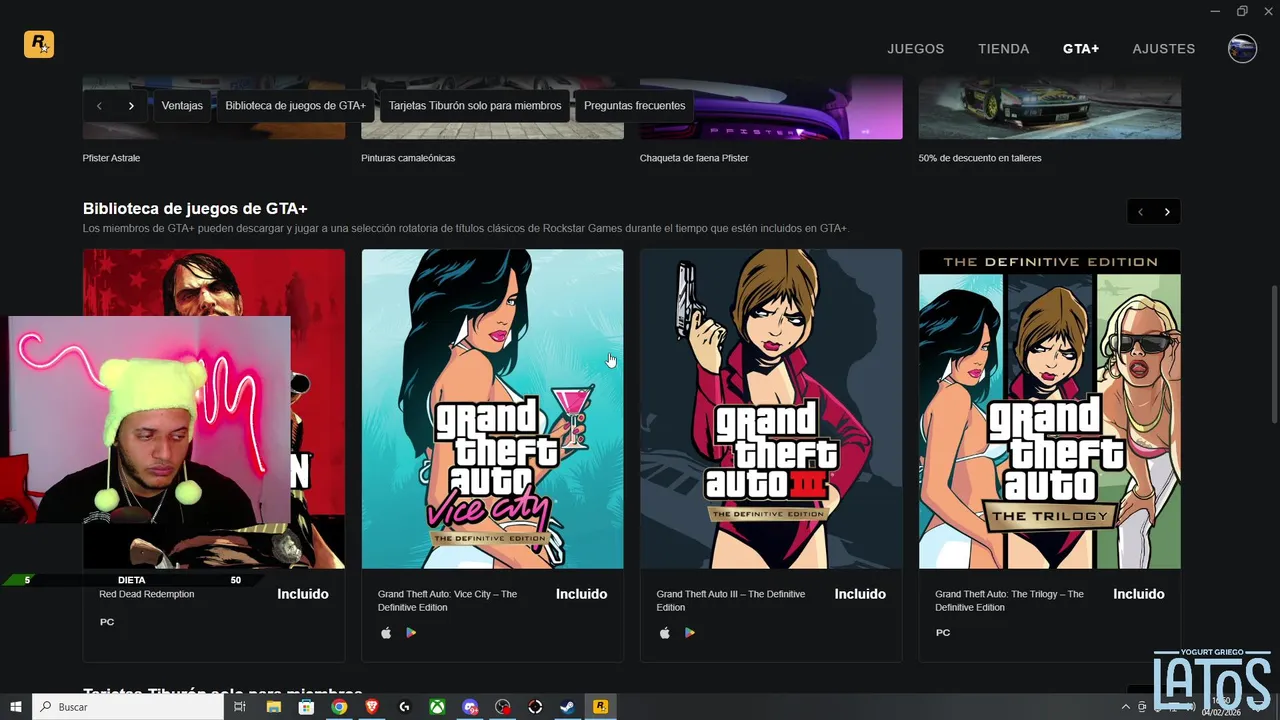
Task: Click the 50% de descuento en talleres caption
Action: pyautogui.click(x=980, y=158)
